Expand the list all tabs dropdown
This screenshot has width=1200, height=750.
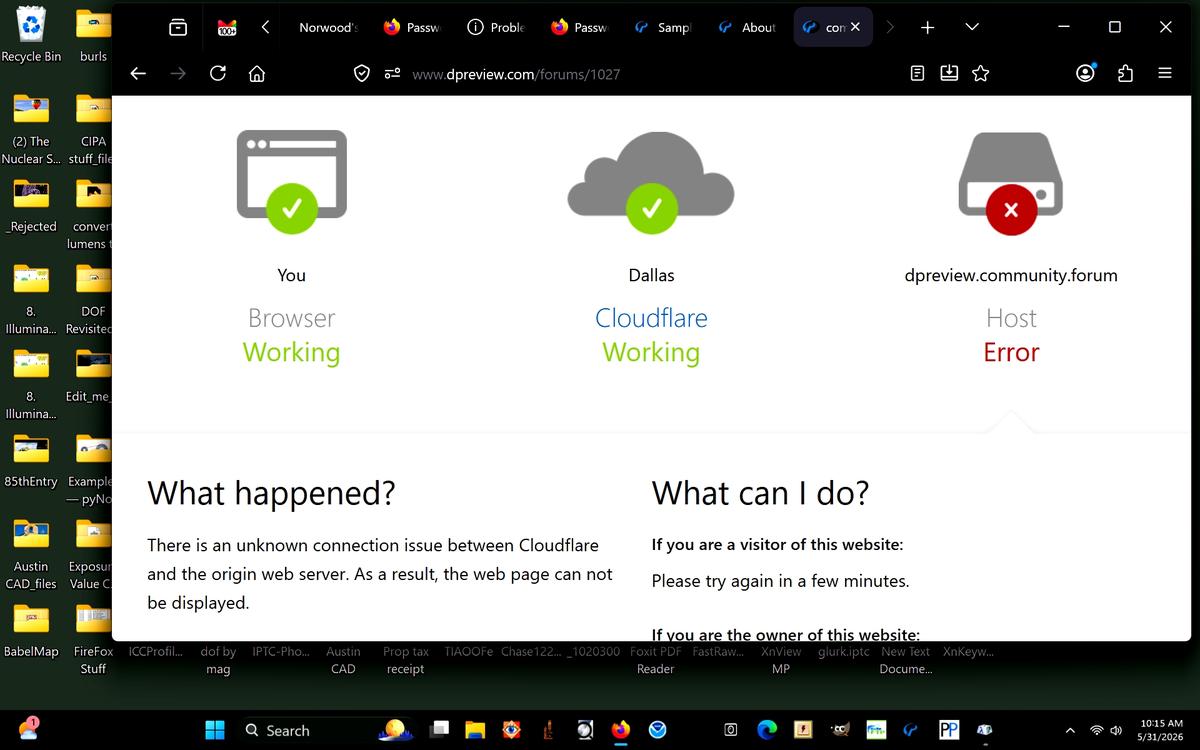972,27
